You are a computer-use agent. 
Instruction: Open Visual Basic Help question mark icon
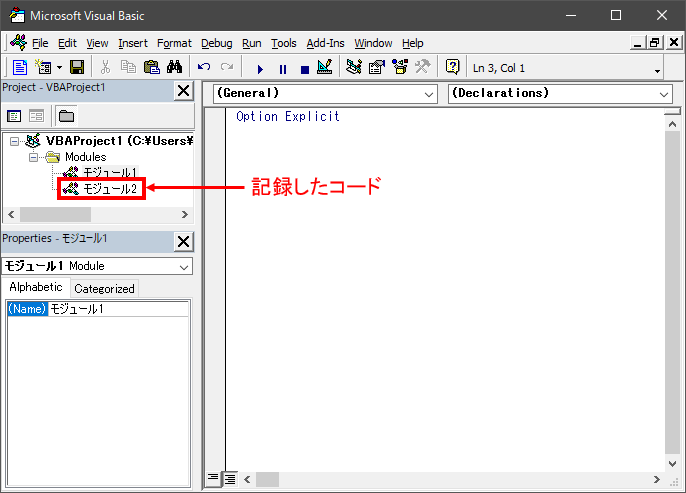[452, 67]
